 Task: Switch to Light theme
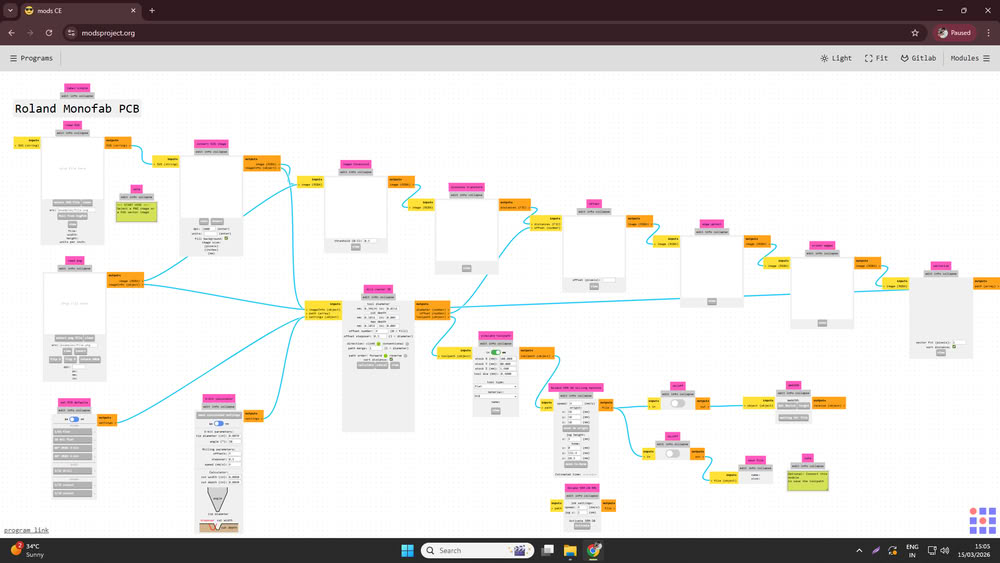coord(836,58)
